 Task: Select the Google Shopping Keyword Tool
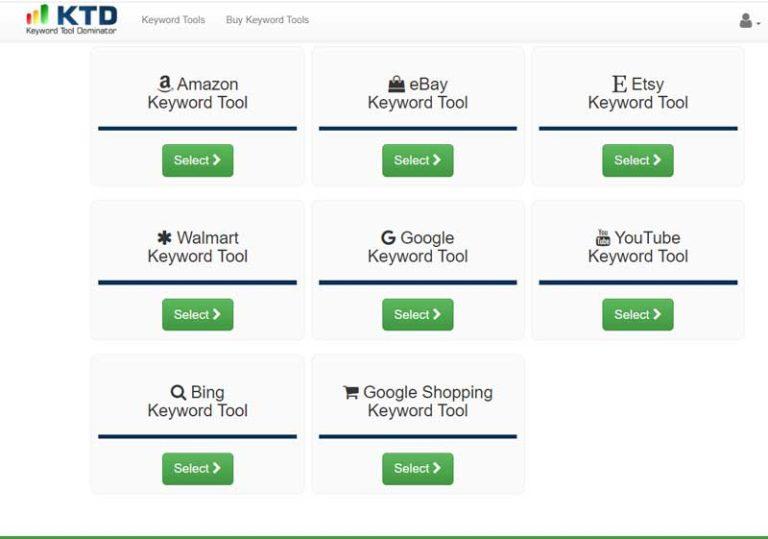pos(418,468)
